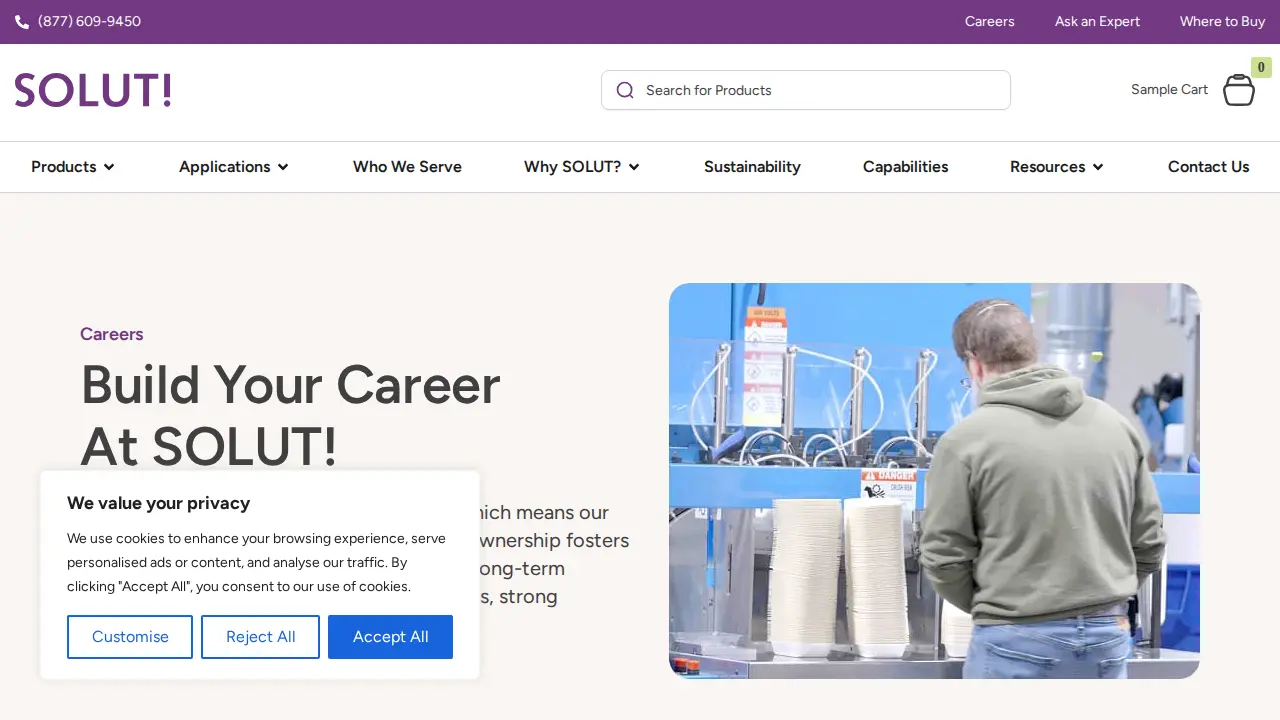Click the We value your privacy heading

[158, 503]
